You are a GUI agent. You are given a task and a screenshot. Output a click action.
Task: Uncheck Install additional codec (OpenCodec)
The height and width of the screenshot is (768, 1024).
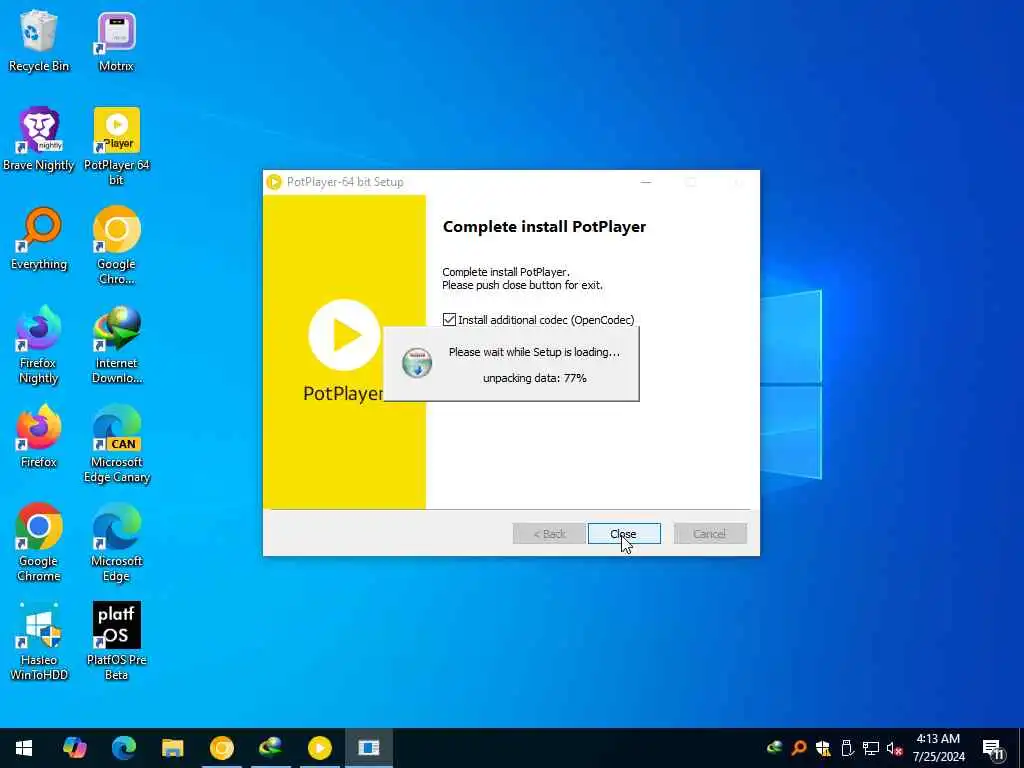(x=449, y=320)
